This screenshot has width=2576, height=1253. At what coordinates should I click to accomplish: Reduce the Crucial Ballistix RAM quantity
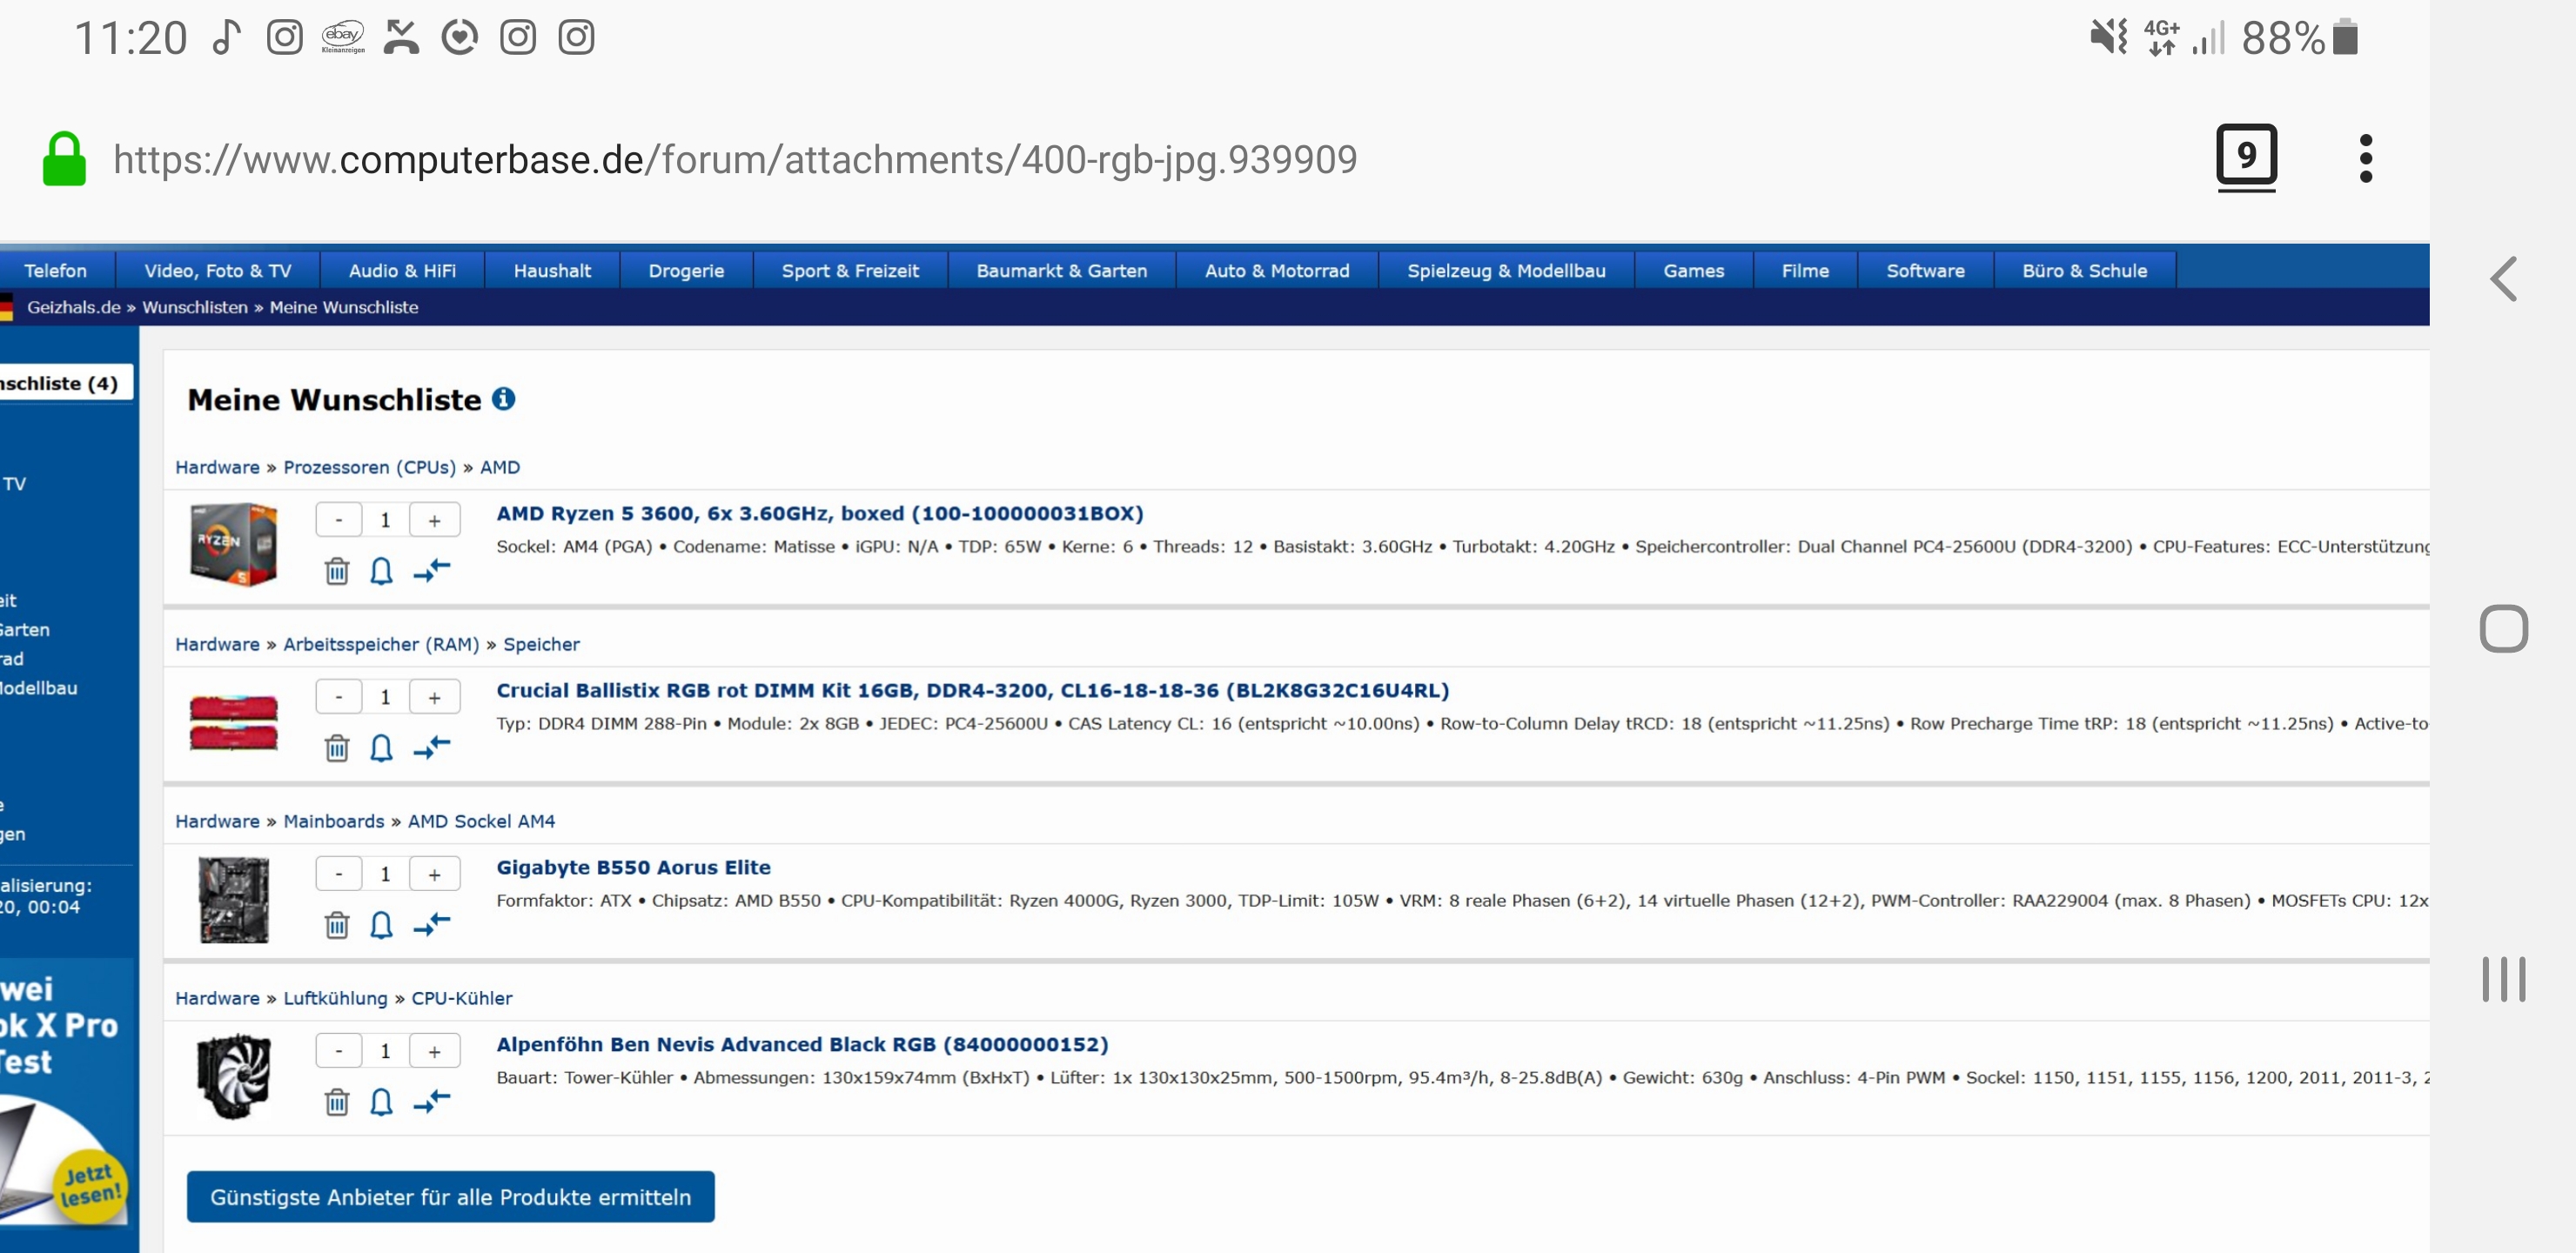click(x=339, y=696)
